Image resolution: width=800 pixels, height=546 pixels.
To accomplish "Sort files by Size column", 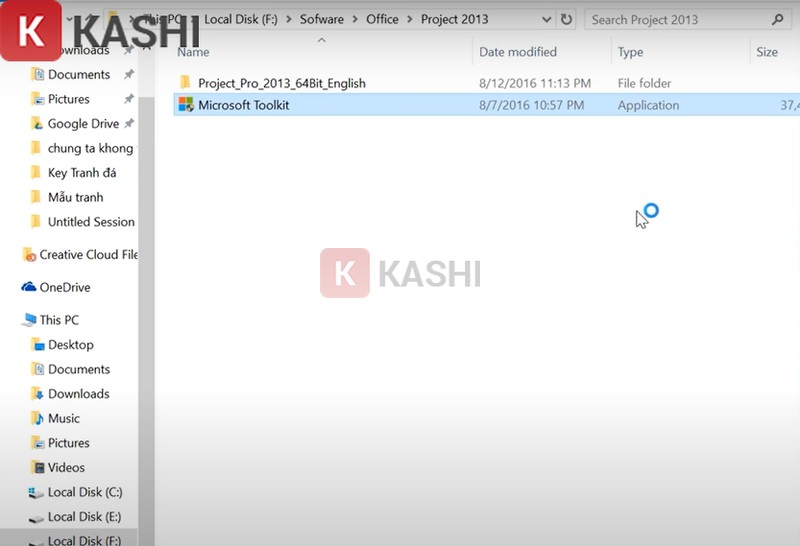I will coord(767,52).
